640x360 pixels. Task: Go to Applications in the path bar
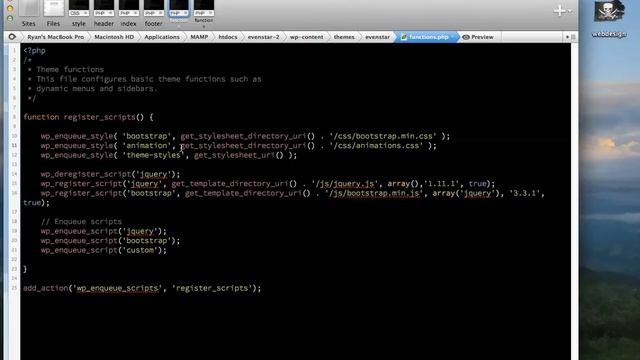tap(162, 37)
